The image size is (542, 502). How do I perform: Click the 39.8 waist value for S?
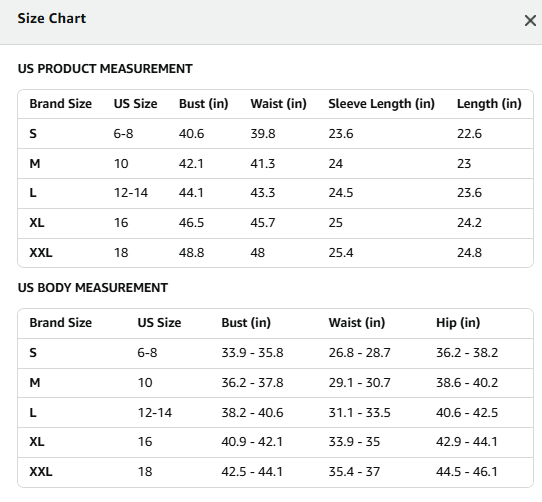(263, 134)
